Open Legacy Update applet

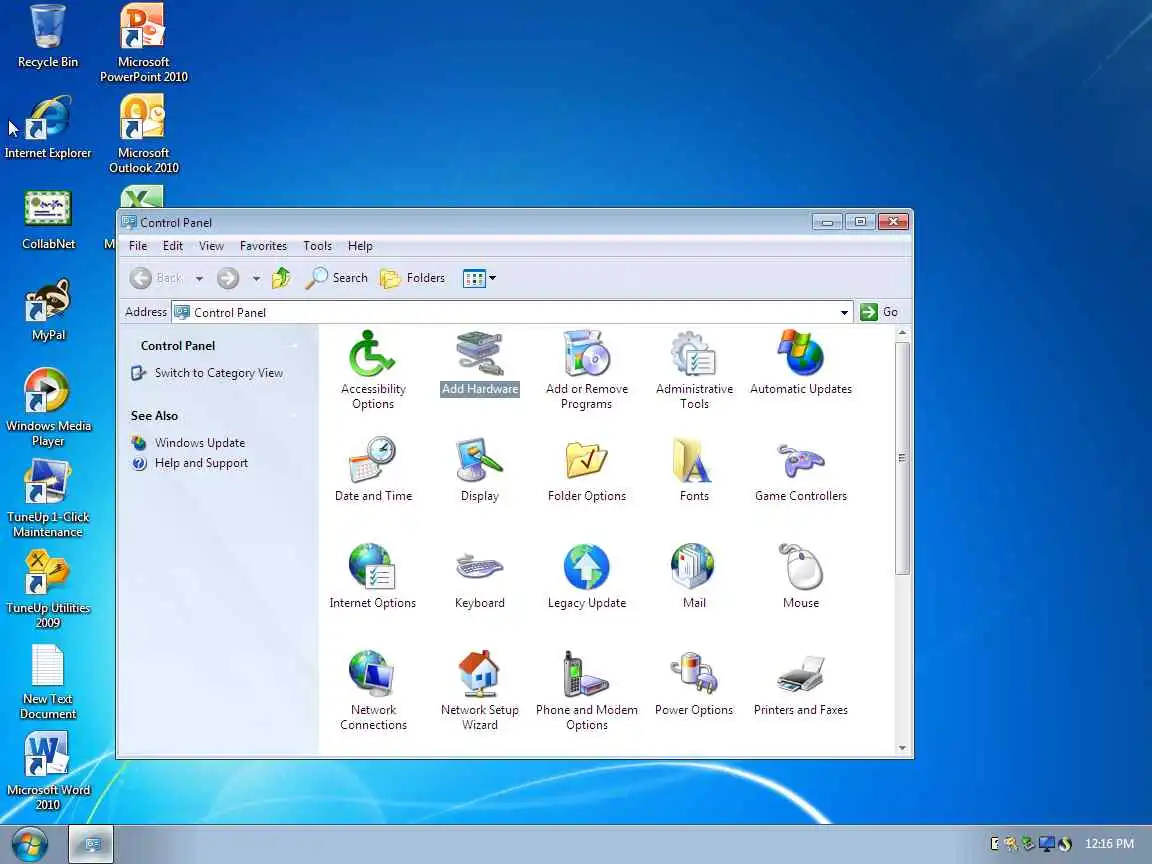586,577
